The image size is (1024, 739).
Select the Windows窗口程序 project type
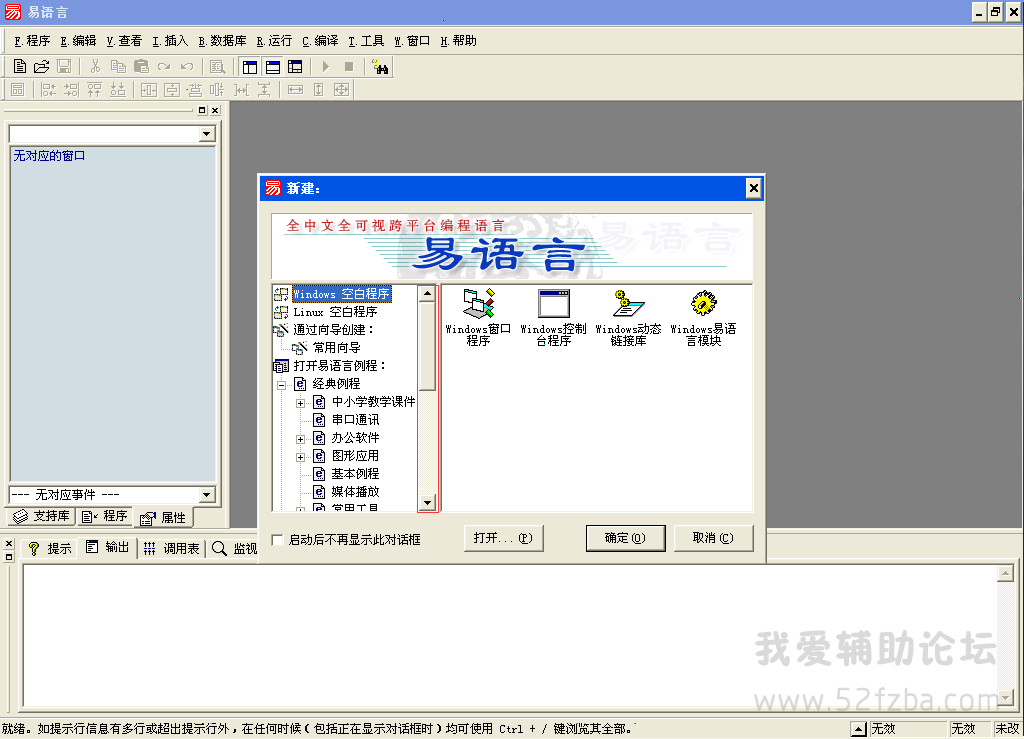click(478, 317)
